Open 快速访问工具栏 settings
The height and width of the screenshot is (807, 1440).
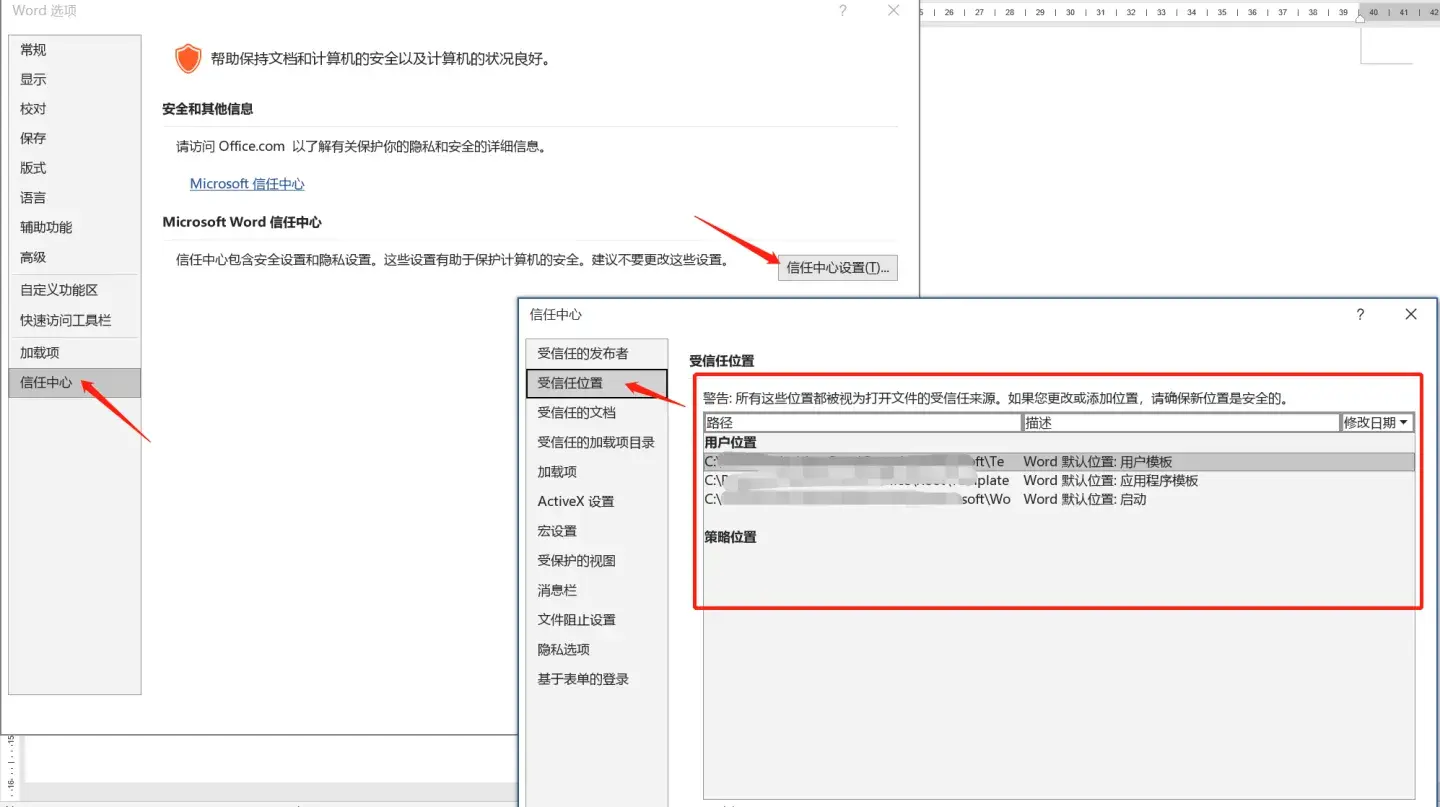[x=74, y=320]
